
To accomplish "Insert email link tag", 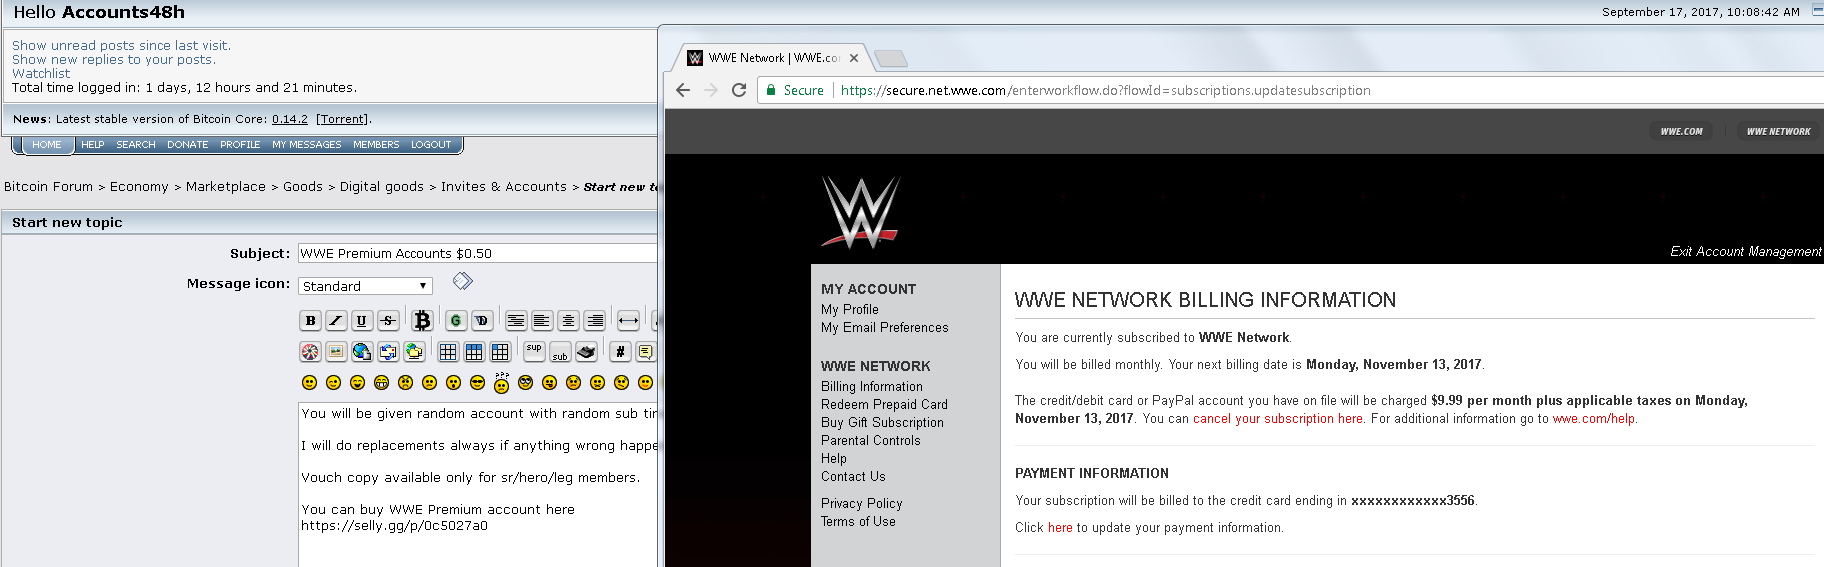I will (x=388, y=351).
